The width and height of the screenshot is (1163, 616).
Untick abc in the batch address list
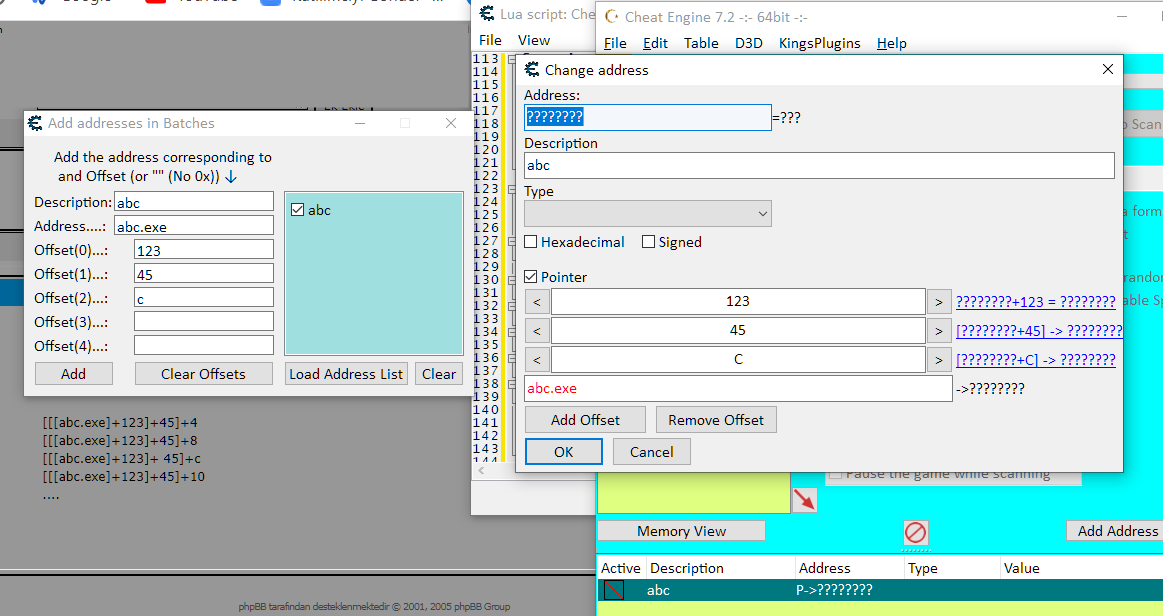(x=297, y=210)
